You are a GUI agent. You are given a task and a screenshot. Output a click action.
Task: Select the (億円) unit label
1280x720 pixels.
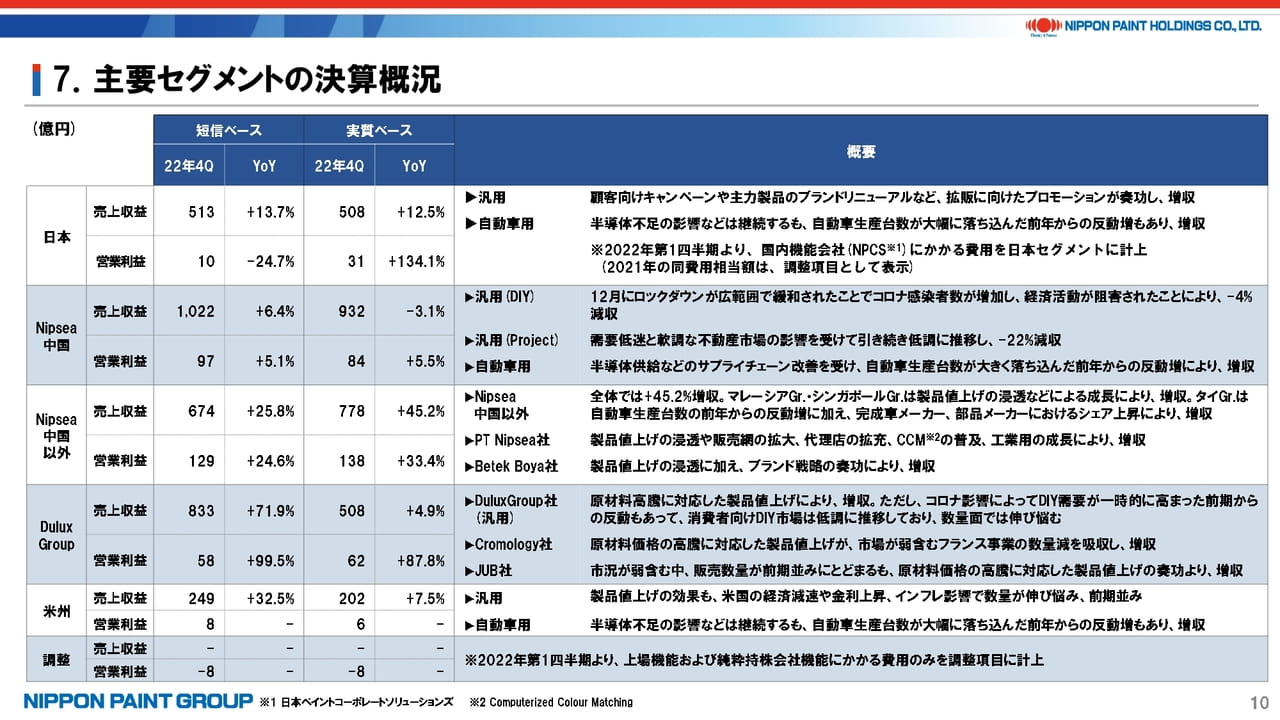pyautogui.click(x=54, y=129)
